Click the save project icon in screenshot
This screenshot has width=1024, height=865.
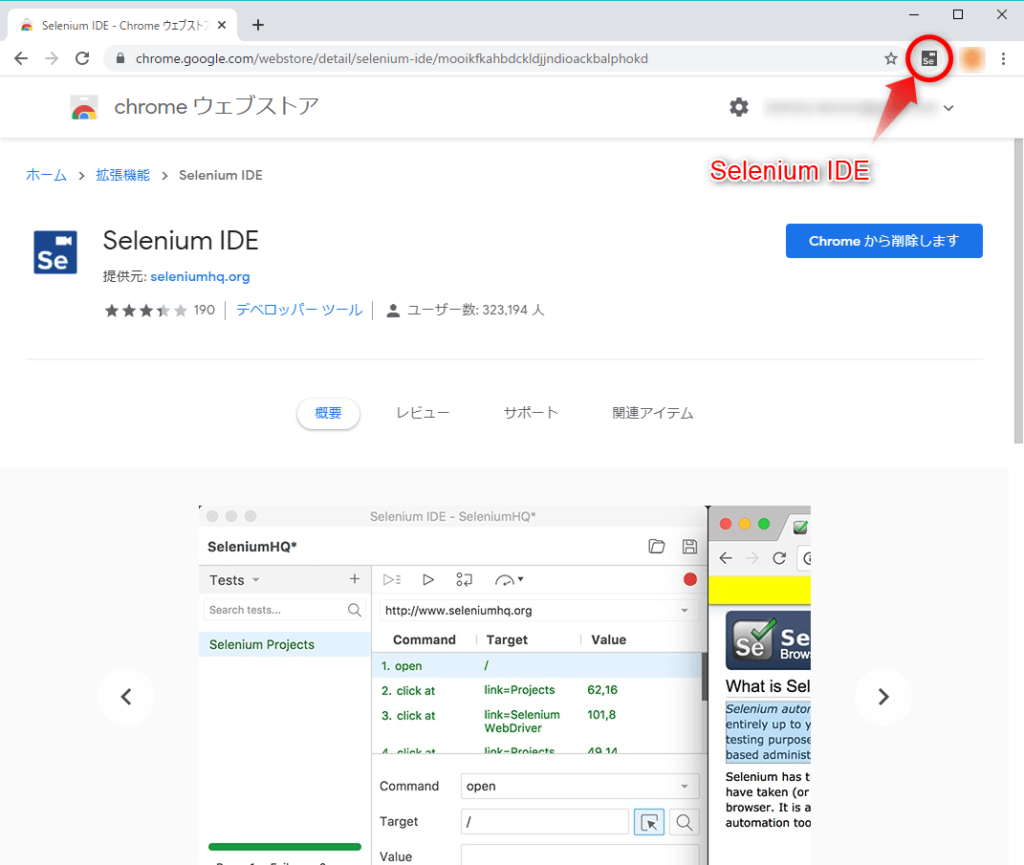(x=690, y=546)
